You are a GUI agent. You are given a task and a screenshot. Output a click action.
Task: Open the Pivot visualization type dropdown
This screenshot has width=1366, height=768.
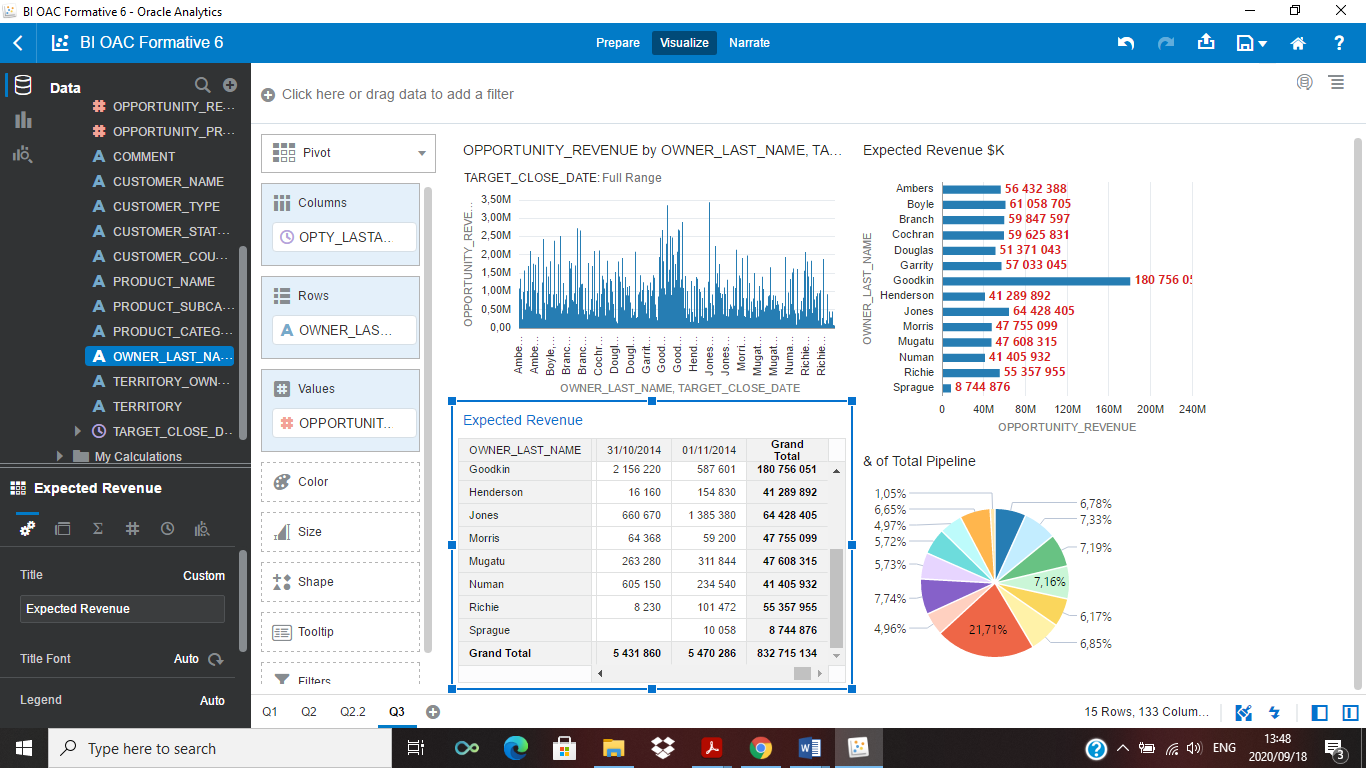[348, 153]
